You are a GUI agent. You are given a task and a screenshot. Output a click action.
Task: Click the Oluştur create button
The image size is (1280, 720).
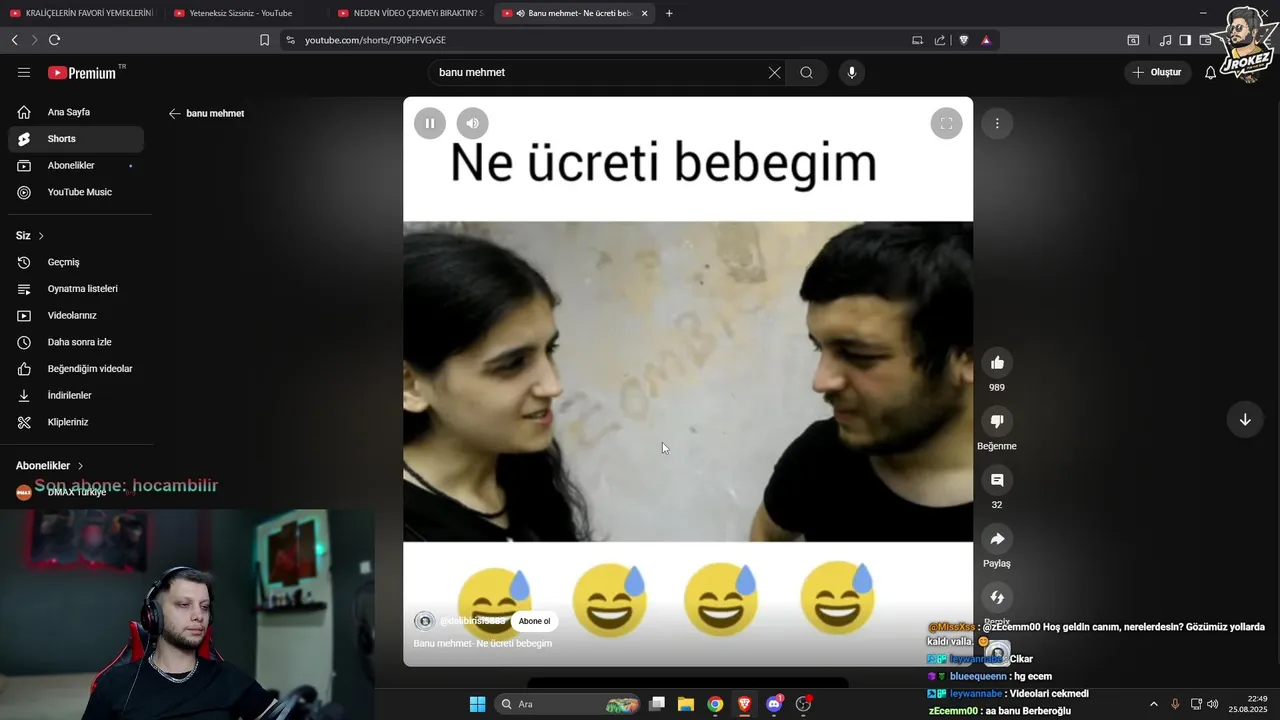[x=1157, y=72]
